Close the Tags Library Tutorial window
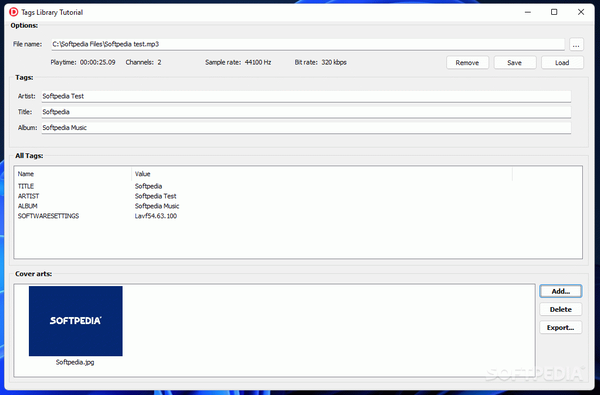Viewport: 600px width, 395px height. pos(581,12)
